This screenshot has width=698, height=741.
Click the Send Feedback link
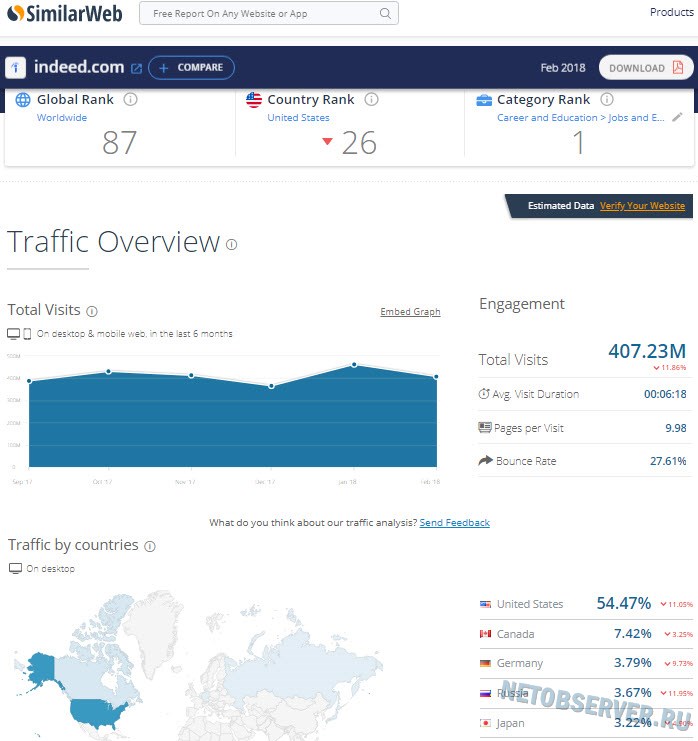(x=455, y=523)
